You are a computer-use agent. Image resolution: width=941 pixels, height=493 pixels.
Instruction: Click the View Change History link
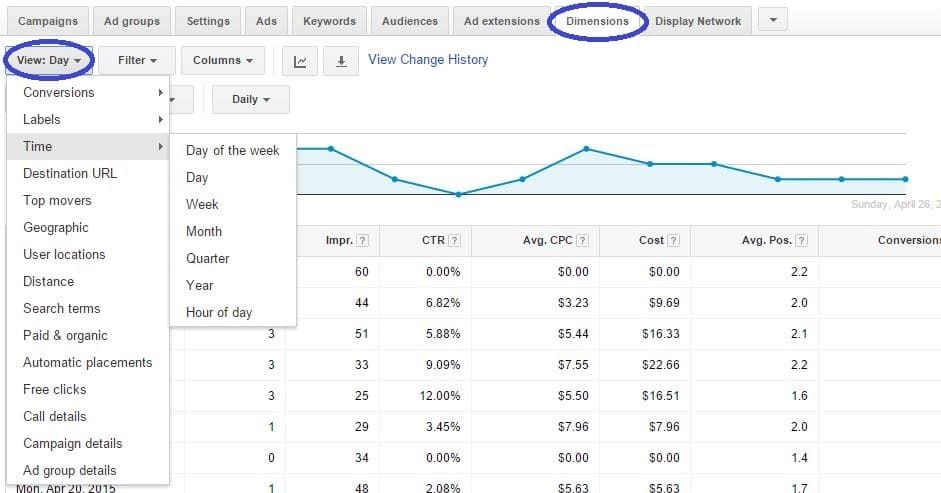pyautogui.click(x=428, y=59)
